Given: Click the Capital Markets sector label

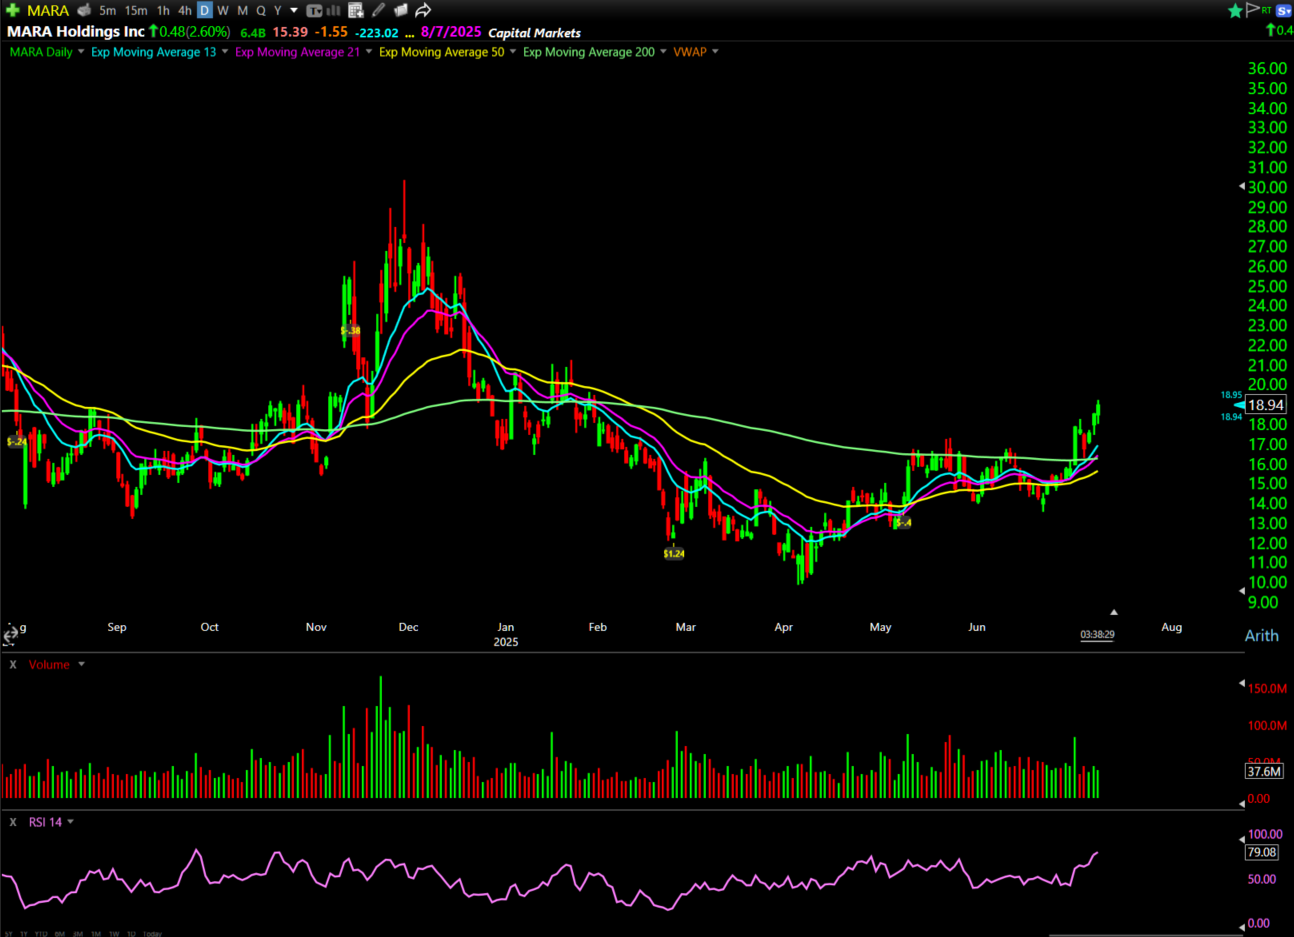Looking at the screenshot, I should tap(534, 33).
